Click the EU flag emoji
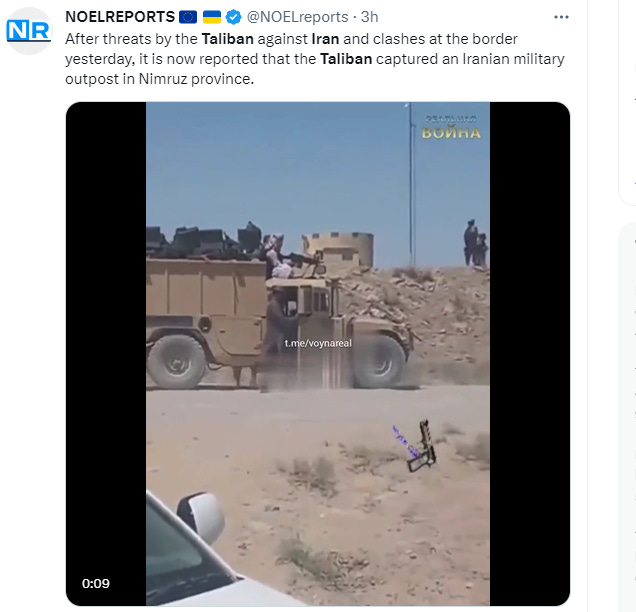 pyautogui.click(x=188, y=17)
